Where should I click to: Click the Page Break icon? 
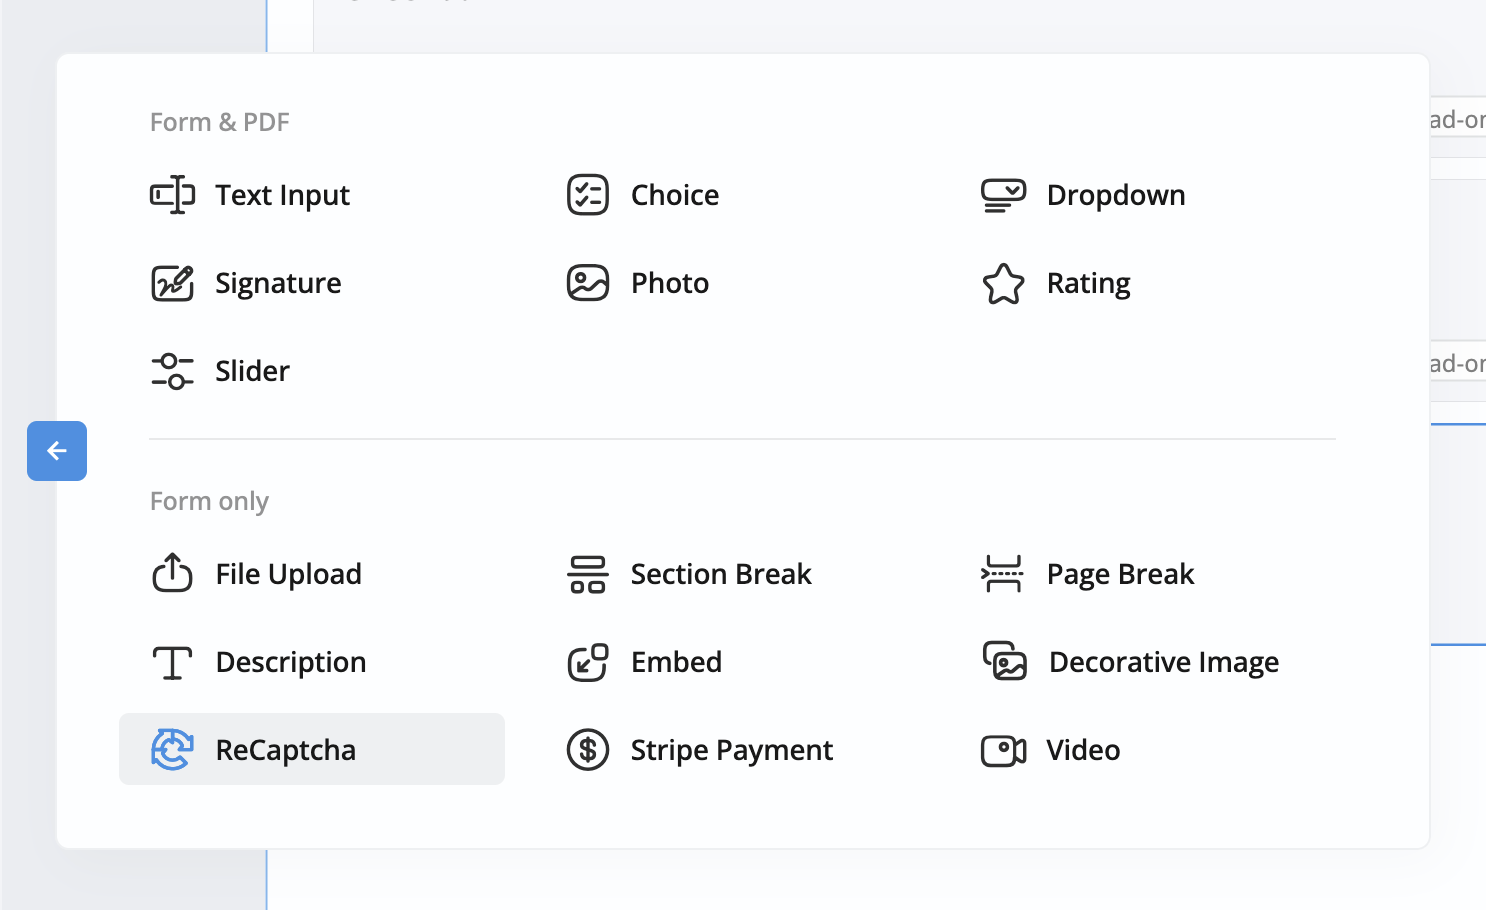point(1003,574)
